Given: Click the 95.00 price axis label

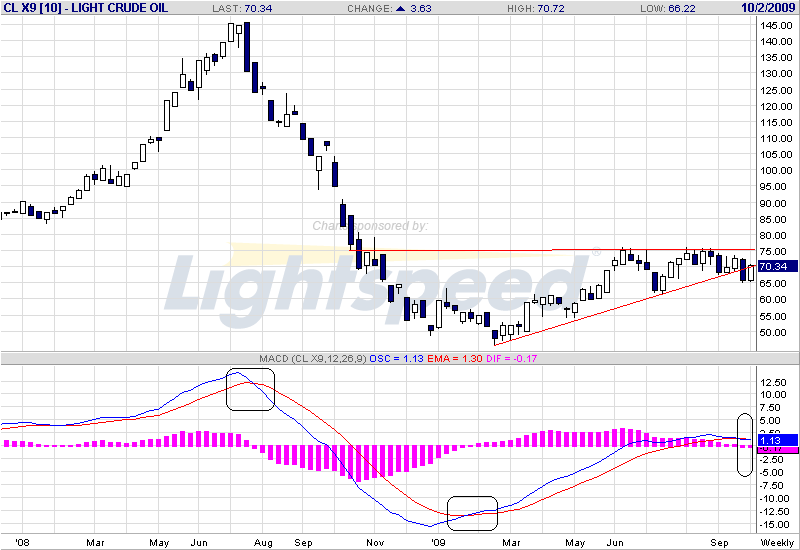Looking at the screenshot, I should point(773,187).
